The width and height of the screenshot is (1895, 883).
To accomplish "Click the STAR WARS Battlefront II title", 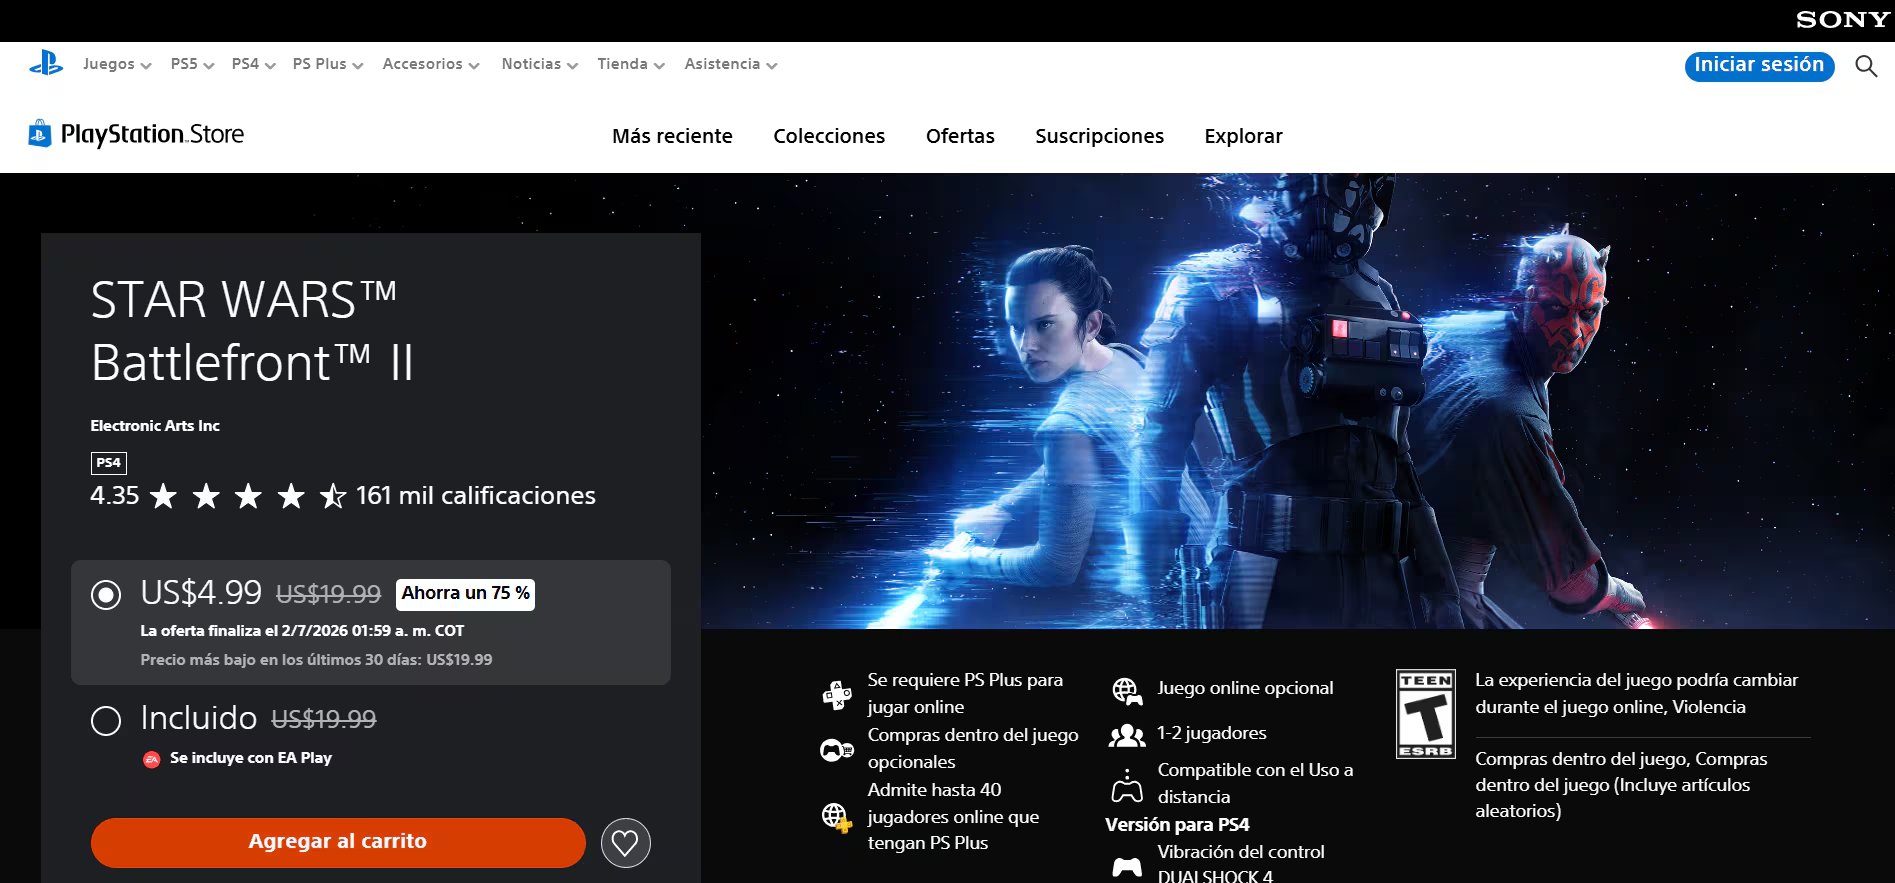I will click(252, 331).
